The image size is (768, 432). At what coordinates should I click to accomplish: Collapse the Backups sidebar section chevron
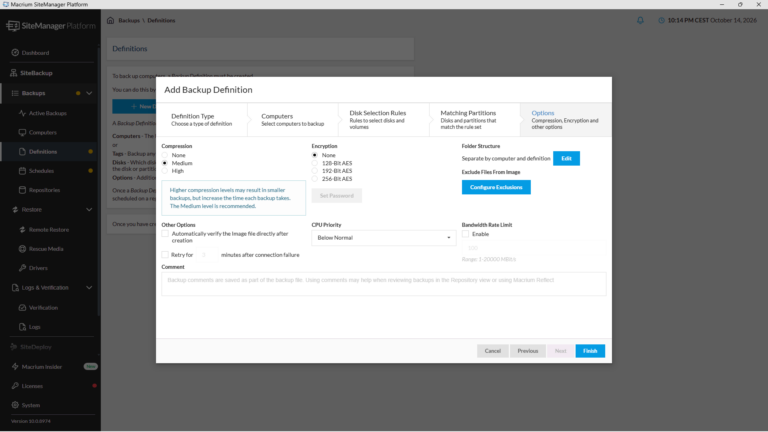click(89, 93)
